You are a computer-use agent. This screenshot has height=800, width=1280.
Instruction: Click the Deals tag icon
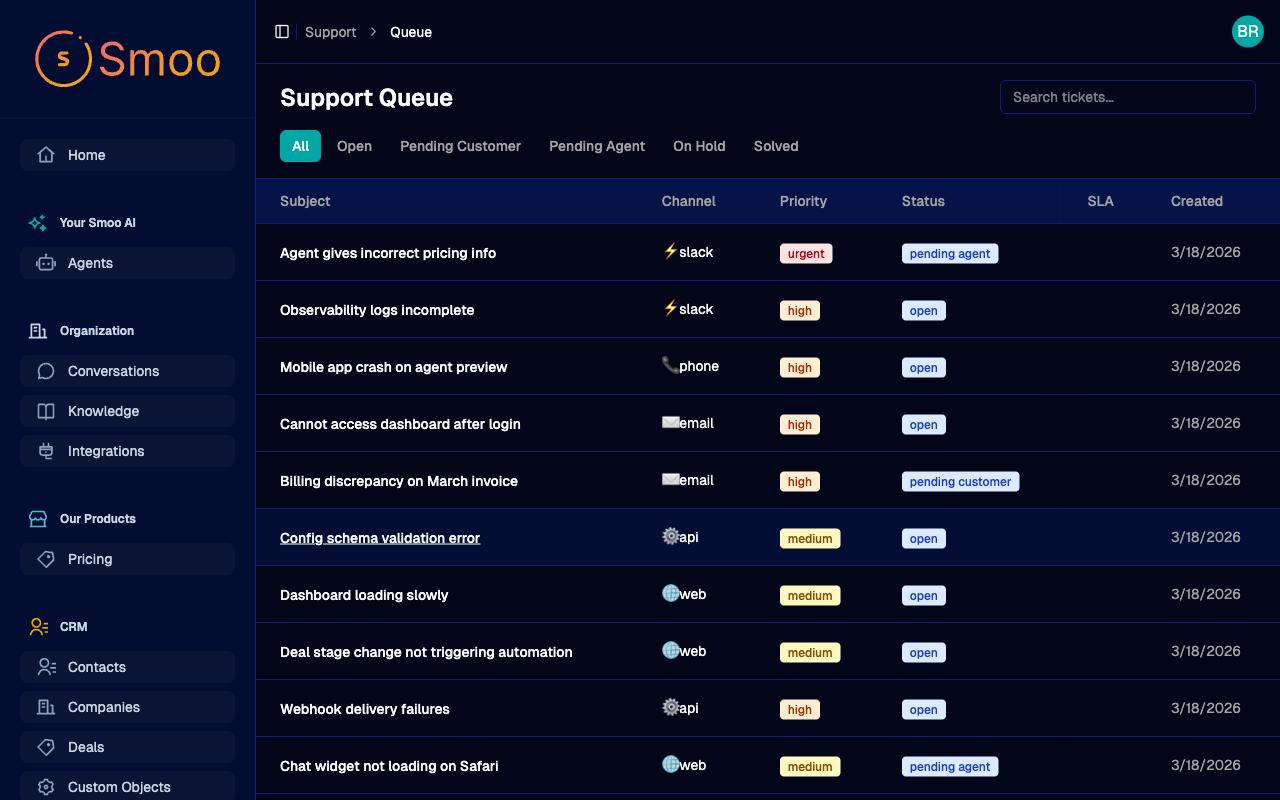pyautogui.click(x=44, y=747)
